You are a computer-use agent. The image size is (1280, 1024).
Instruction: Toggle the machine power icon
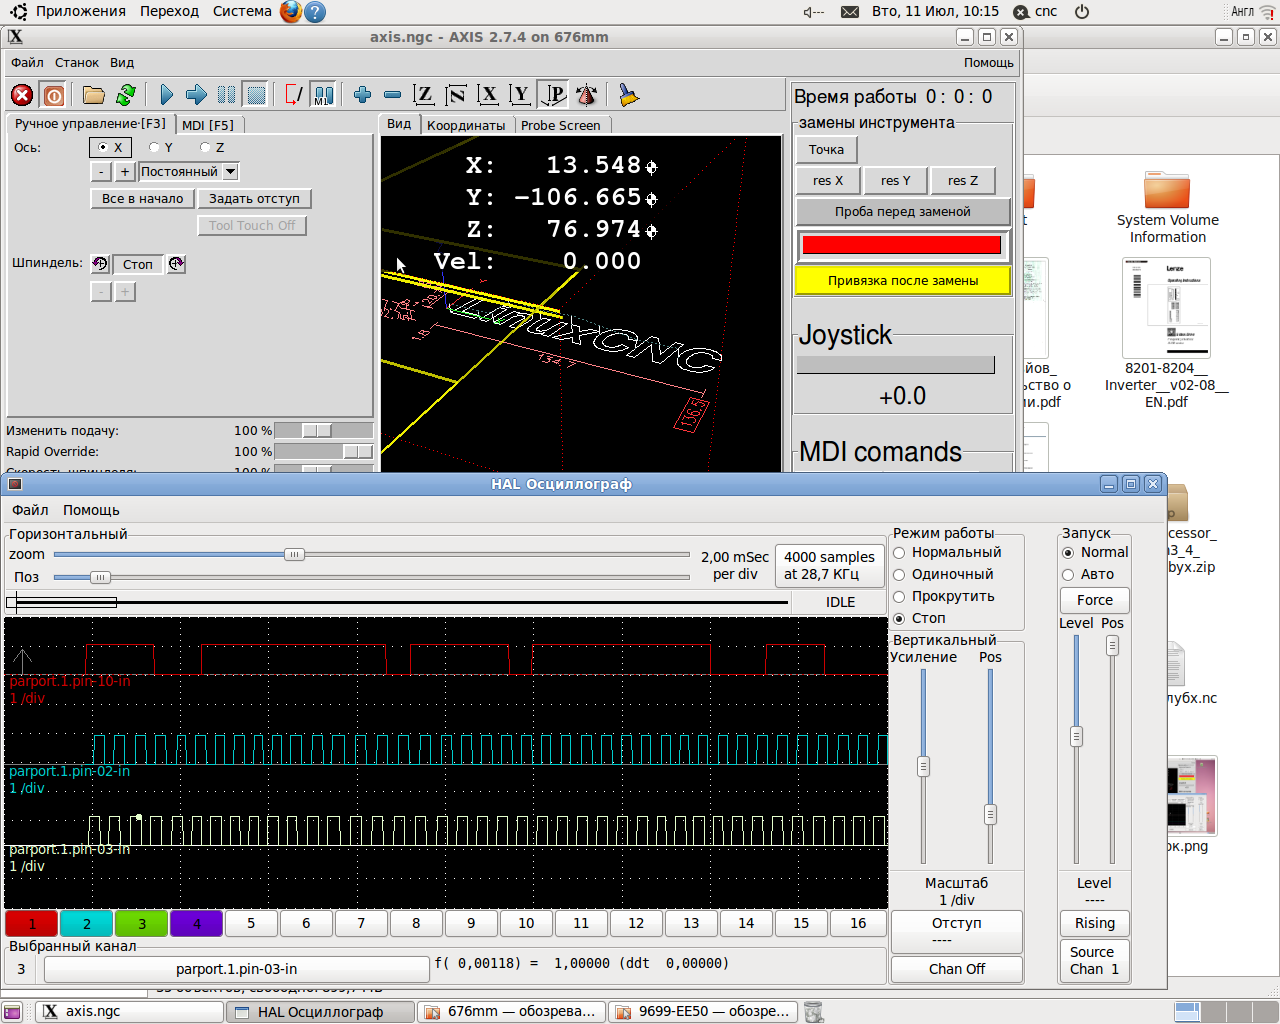pyautogui.click(x=54, y=95)
